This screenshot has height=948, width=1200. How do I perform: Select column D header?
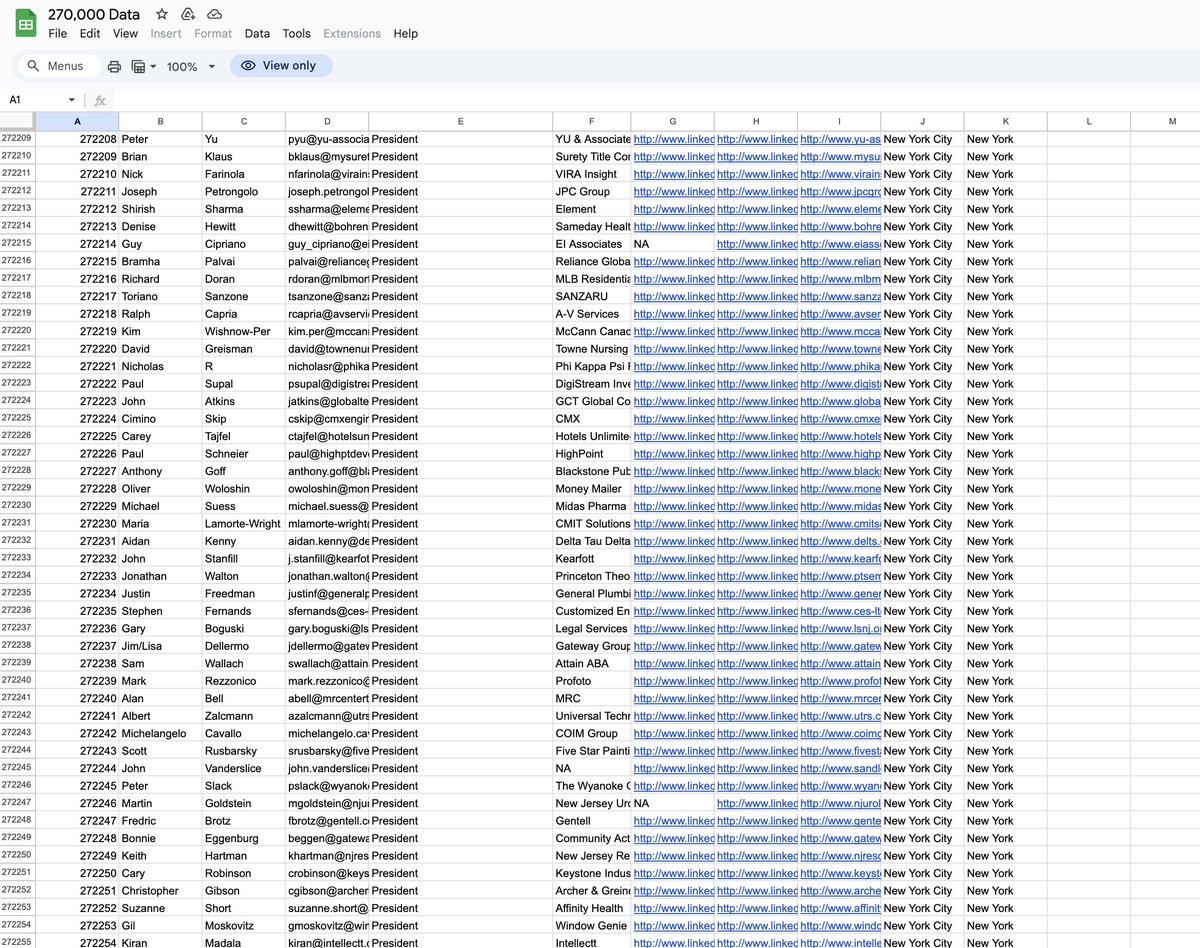pyautogui.click(x=326, y=122)
